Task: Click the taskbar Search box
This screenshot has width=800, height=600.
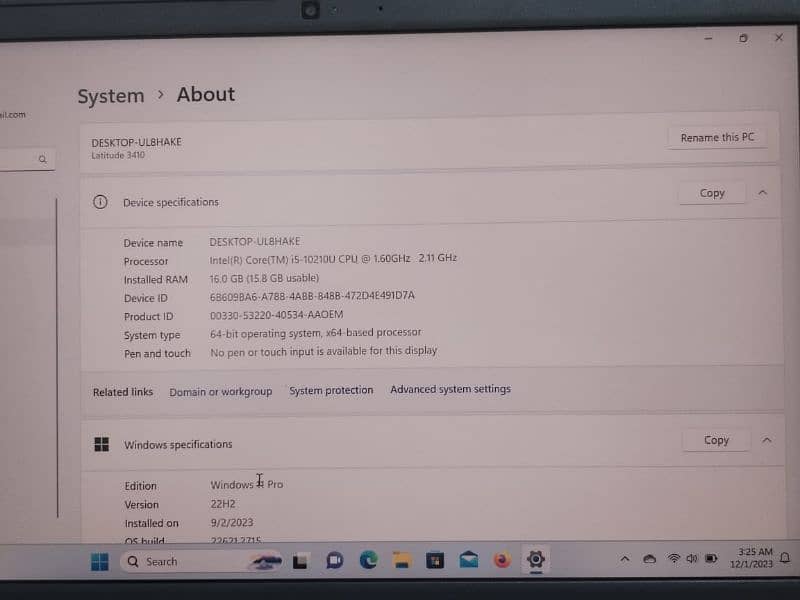Action: click(x=202, y=561)
